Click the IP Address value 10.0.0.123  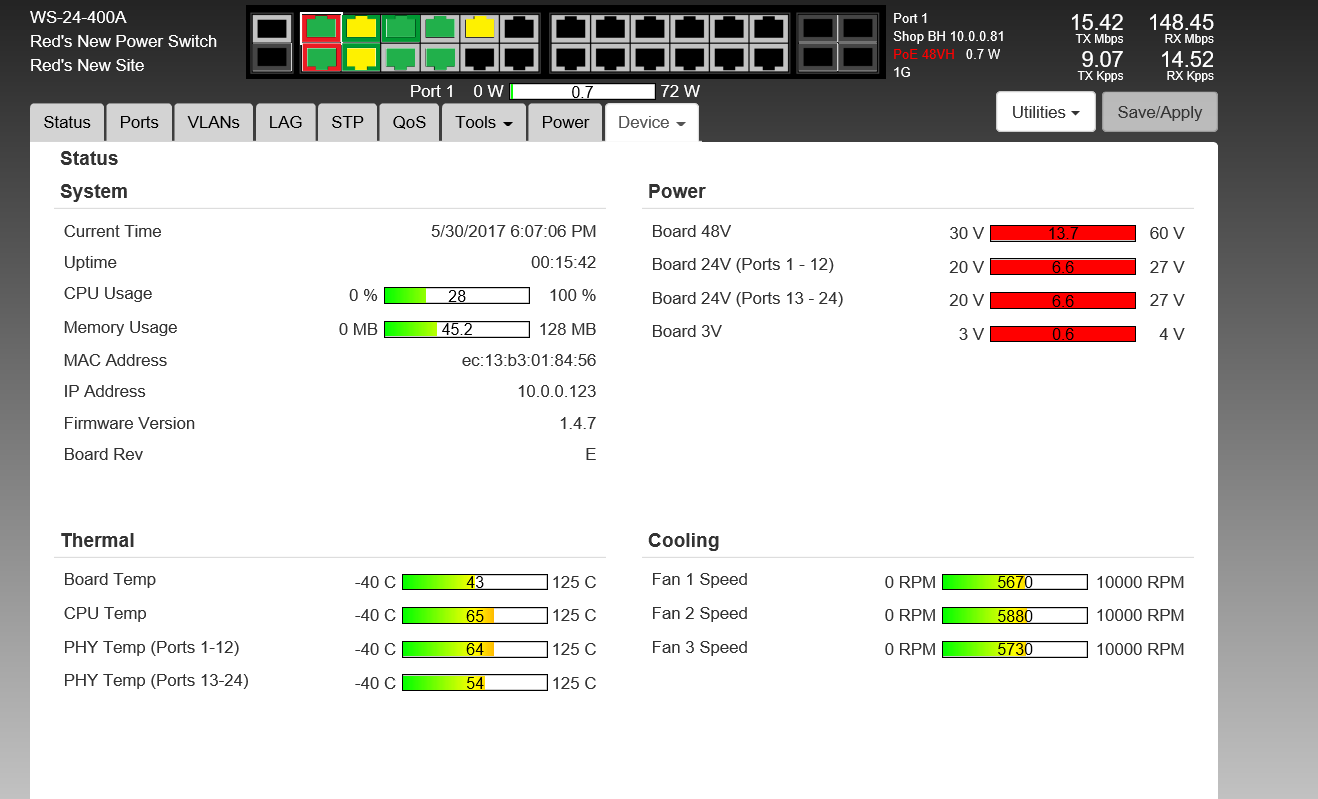(x=556, y=391)
